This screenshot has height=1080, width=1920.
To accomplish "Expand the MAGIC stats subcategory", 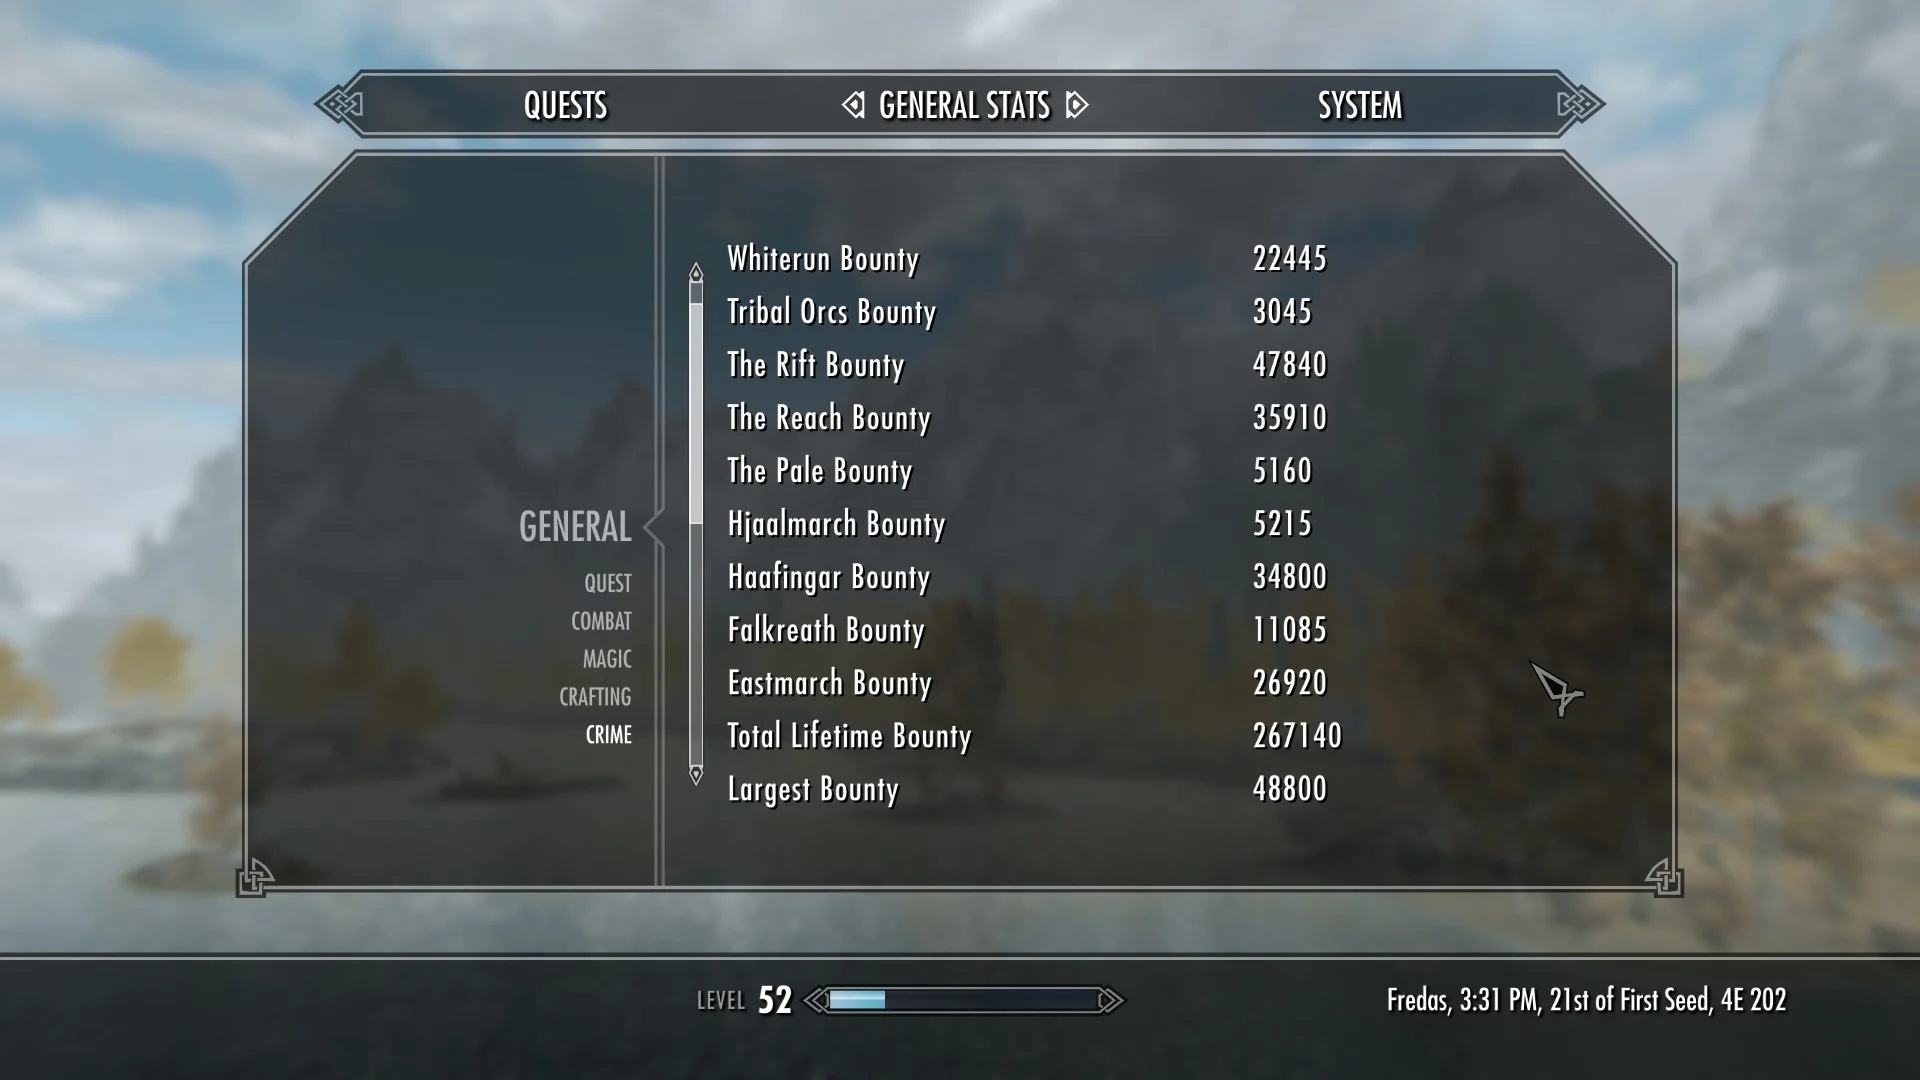I will pos(605,657).
